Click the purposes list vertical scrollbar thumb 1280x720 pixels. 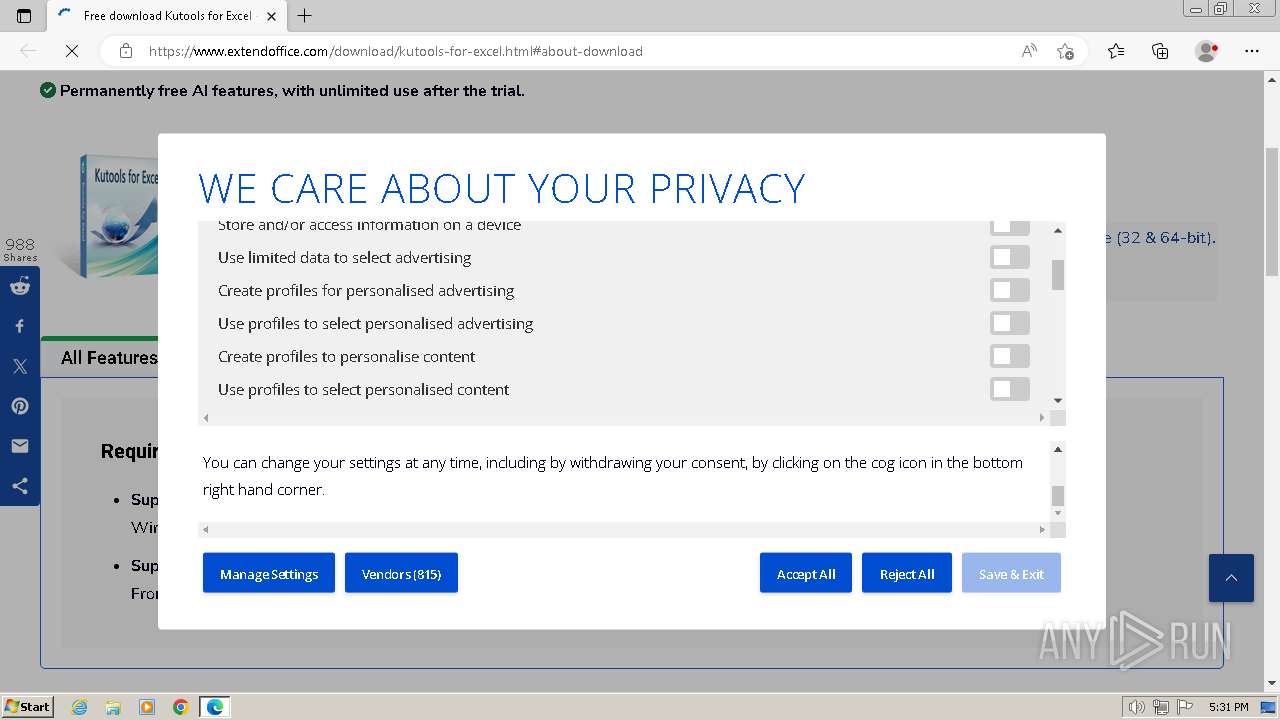pos(1058,275)
